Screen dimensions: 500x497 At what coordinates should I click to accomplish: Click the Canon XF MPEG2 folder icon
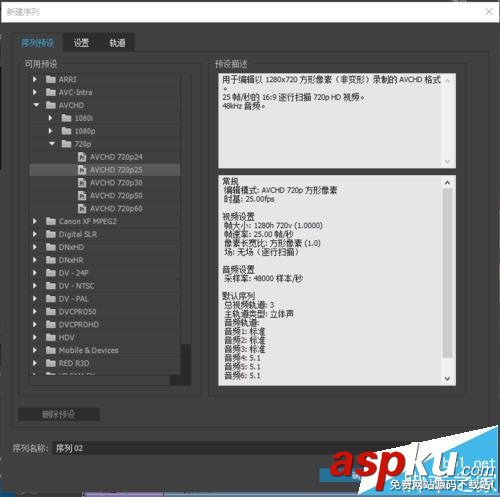click(51, 221)
